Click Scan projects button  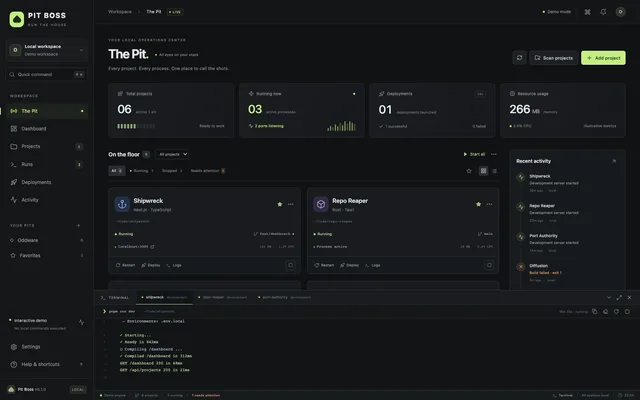coord(553,58)
